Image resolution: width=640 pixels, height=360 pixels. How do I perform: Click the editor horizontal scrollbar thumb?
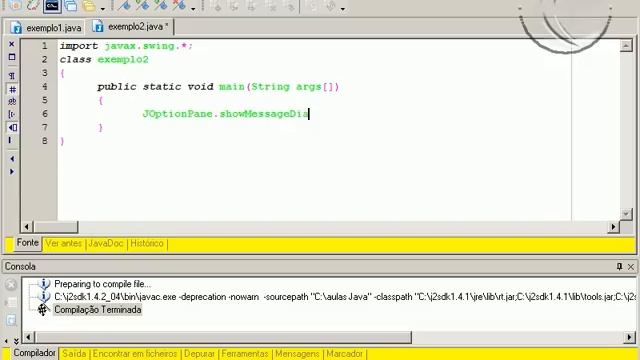[56, 227]
